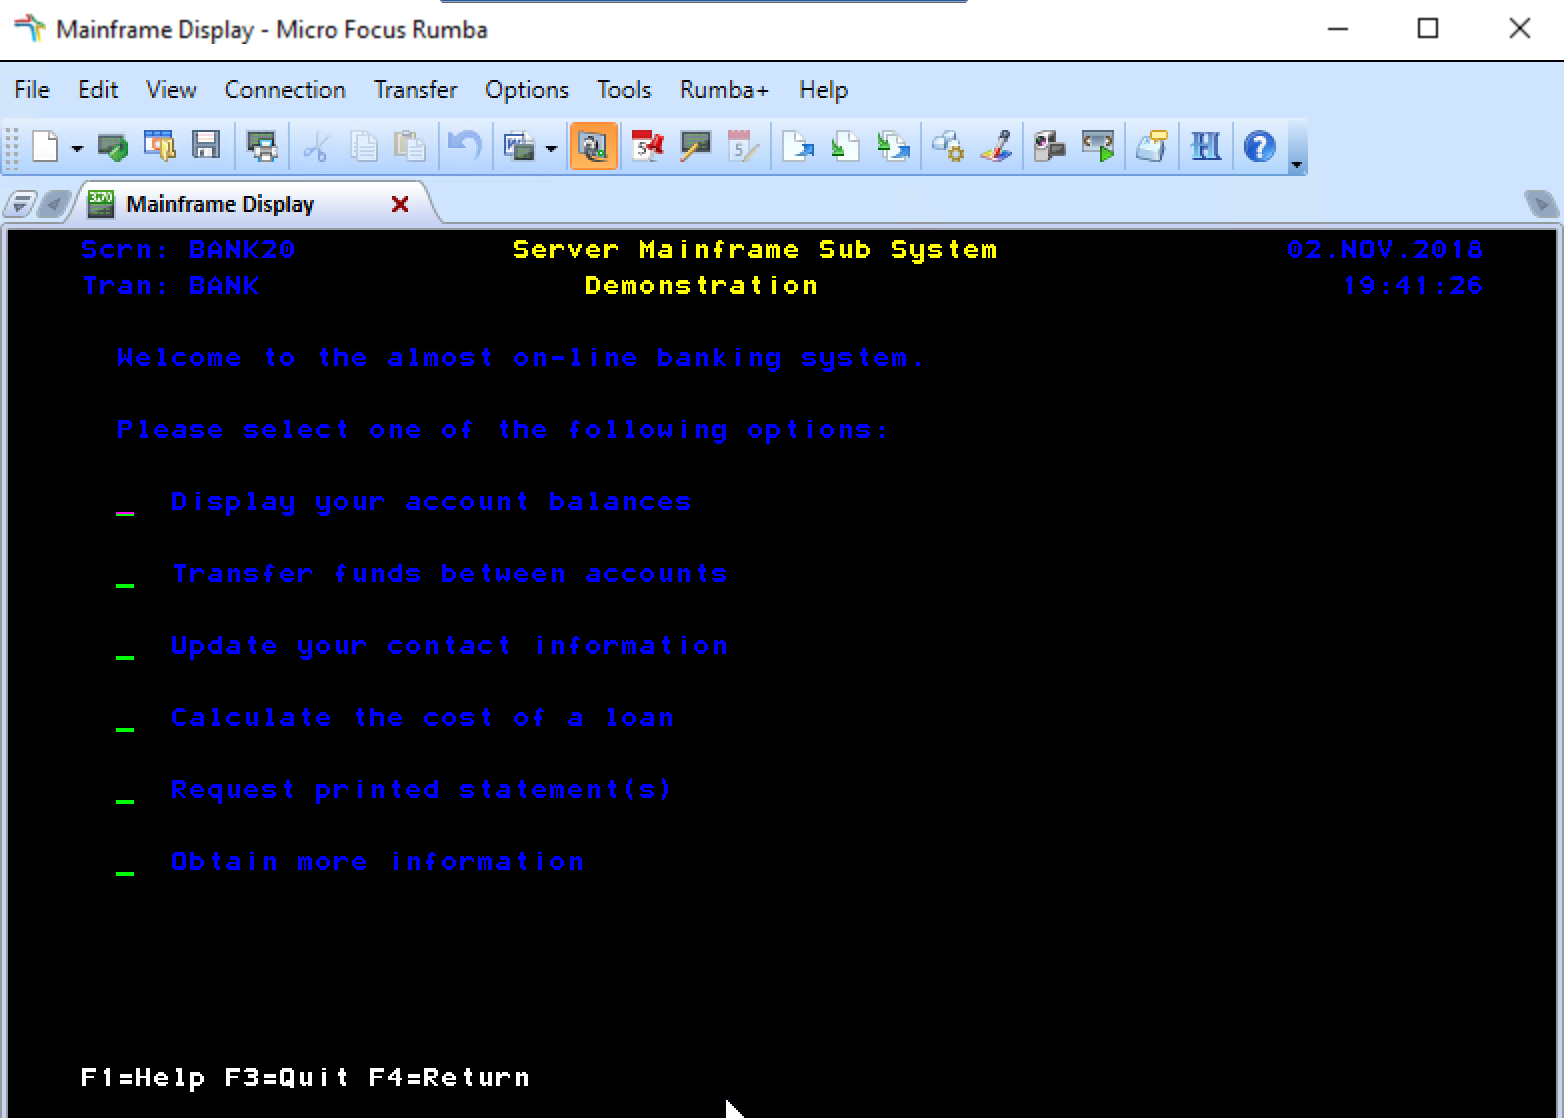The height and width of the screenshot is (1118, 1564).
Task: Click the scroll tabs left arrow
Action: (55, 204)
